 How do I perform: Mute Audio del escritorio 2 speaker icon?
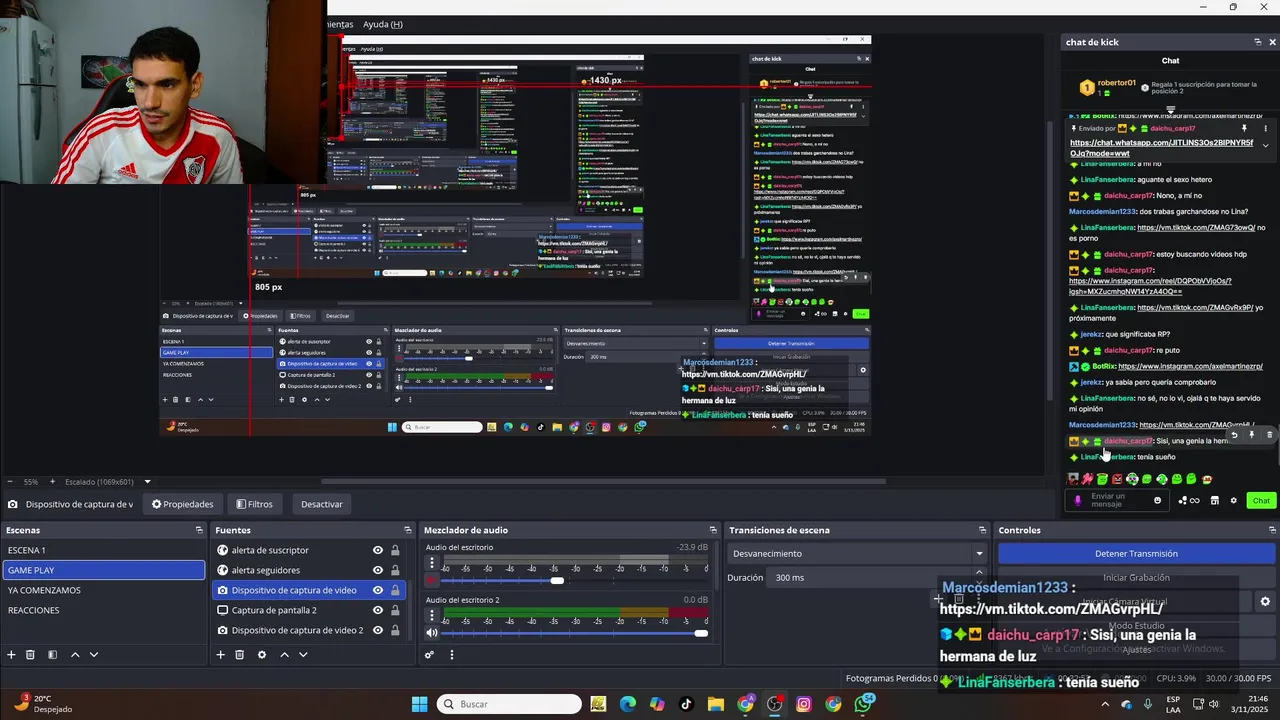(x=432, y=632)
